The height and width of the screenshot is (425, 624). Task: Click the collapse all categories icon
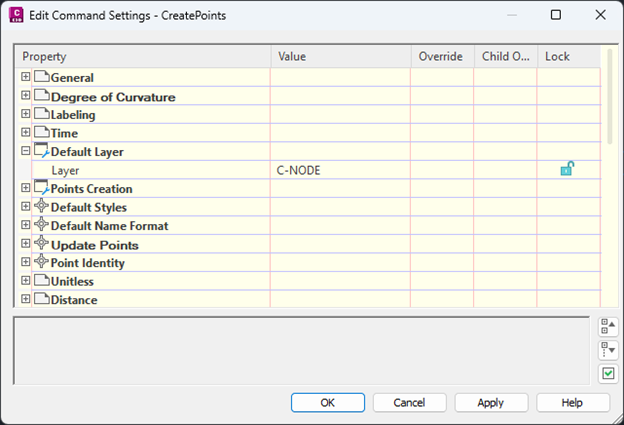pyautogui.click(x=607, y=350)
